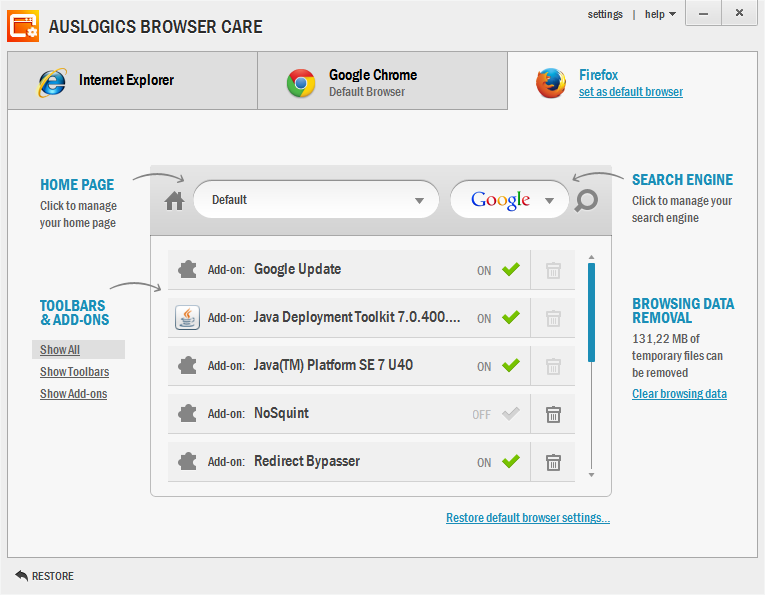The image size is (765, 595).
Task: Open the settings menu
Action: (x=605, y=14)
